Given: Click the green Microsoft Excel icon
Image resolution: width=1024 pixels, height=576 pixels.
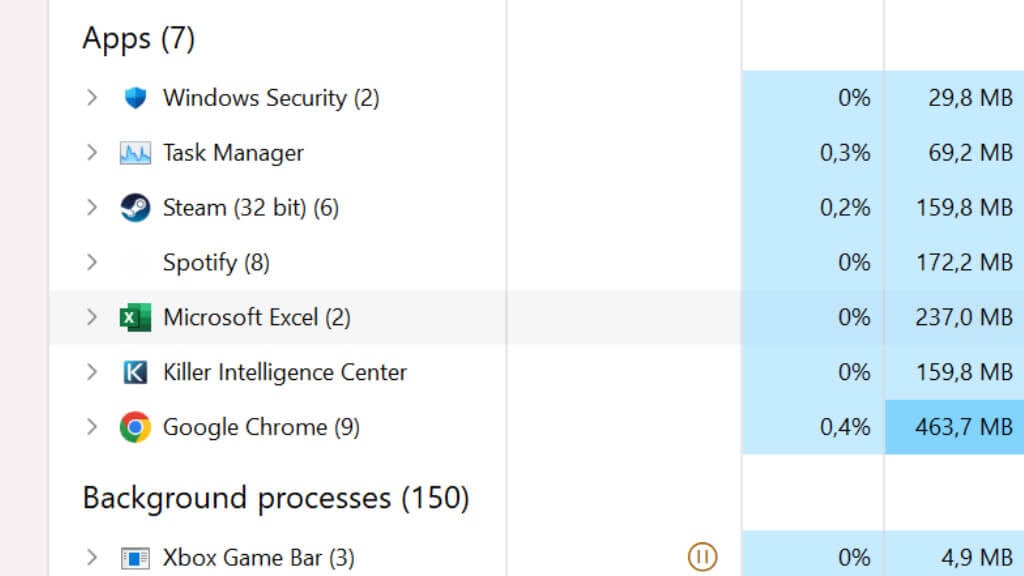Looking at the screenshot, I should [135, 318].
